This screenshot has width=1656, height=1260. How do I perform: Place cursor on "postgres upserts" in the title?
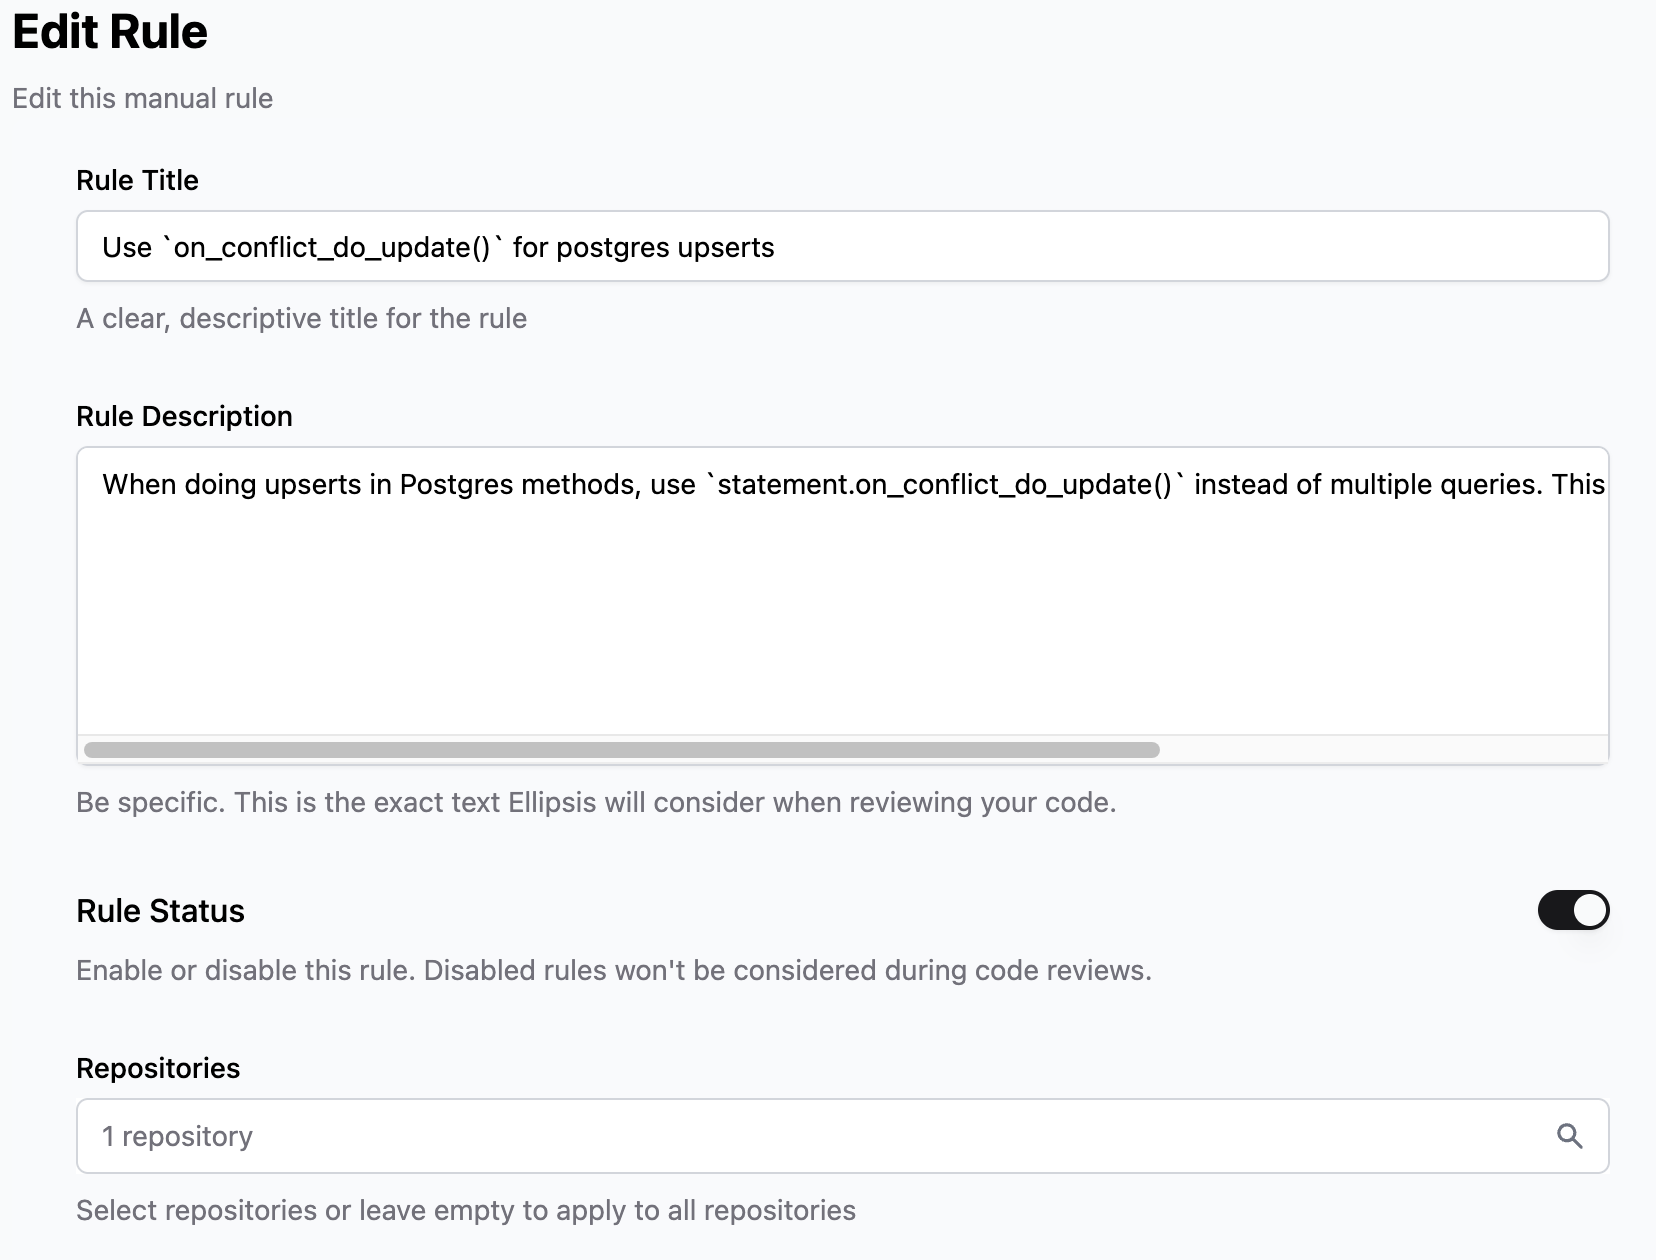[x=665, y=247]
